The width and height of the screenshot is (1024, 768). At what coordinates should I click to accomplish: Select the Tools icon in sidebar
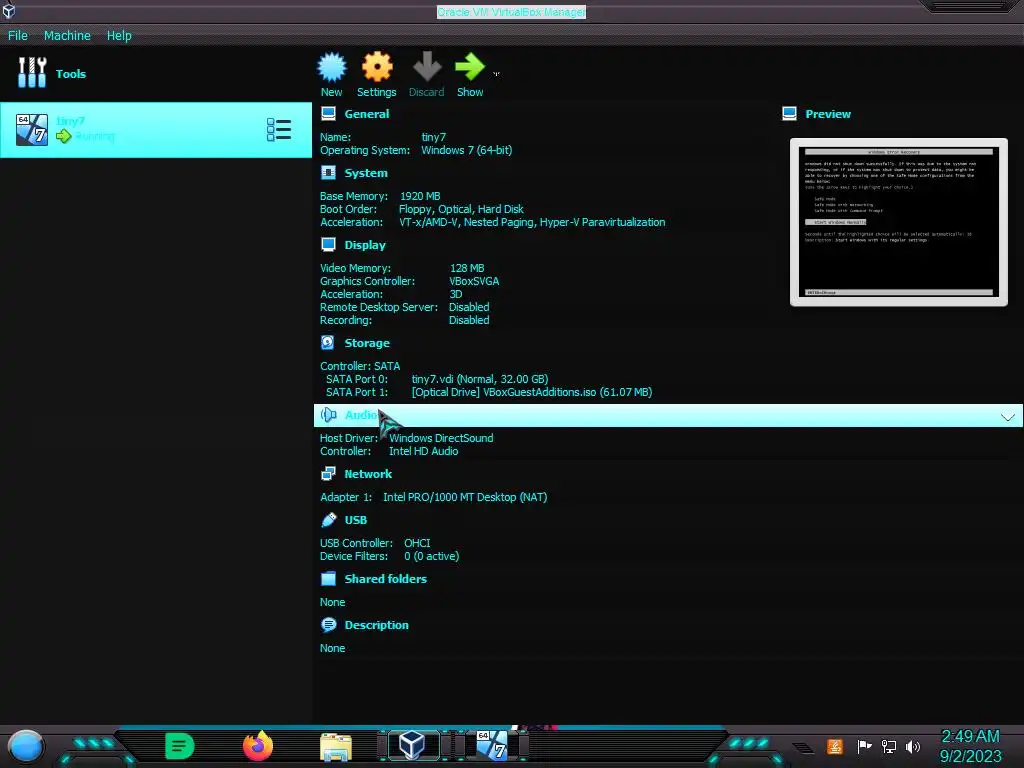32,72
